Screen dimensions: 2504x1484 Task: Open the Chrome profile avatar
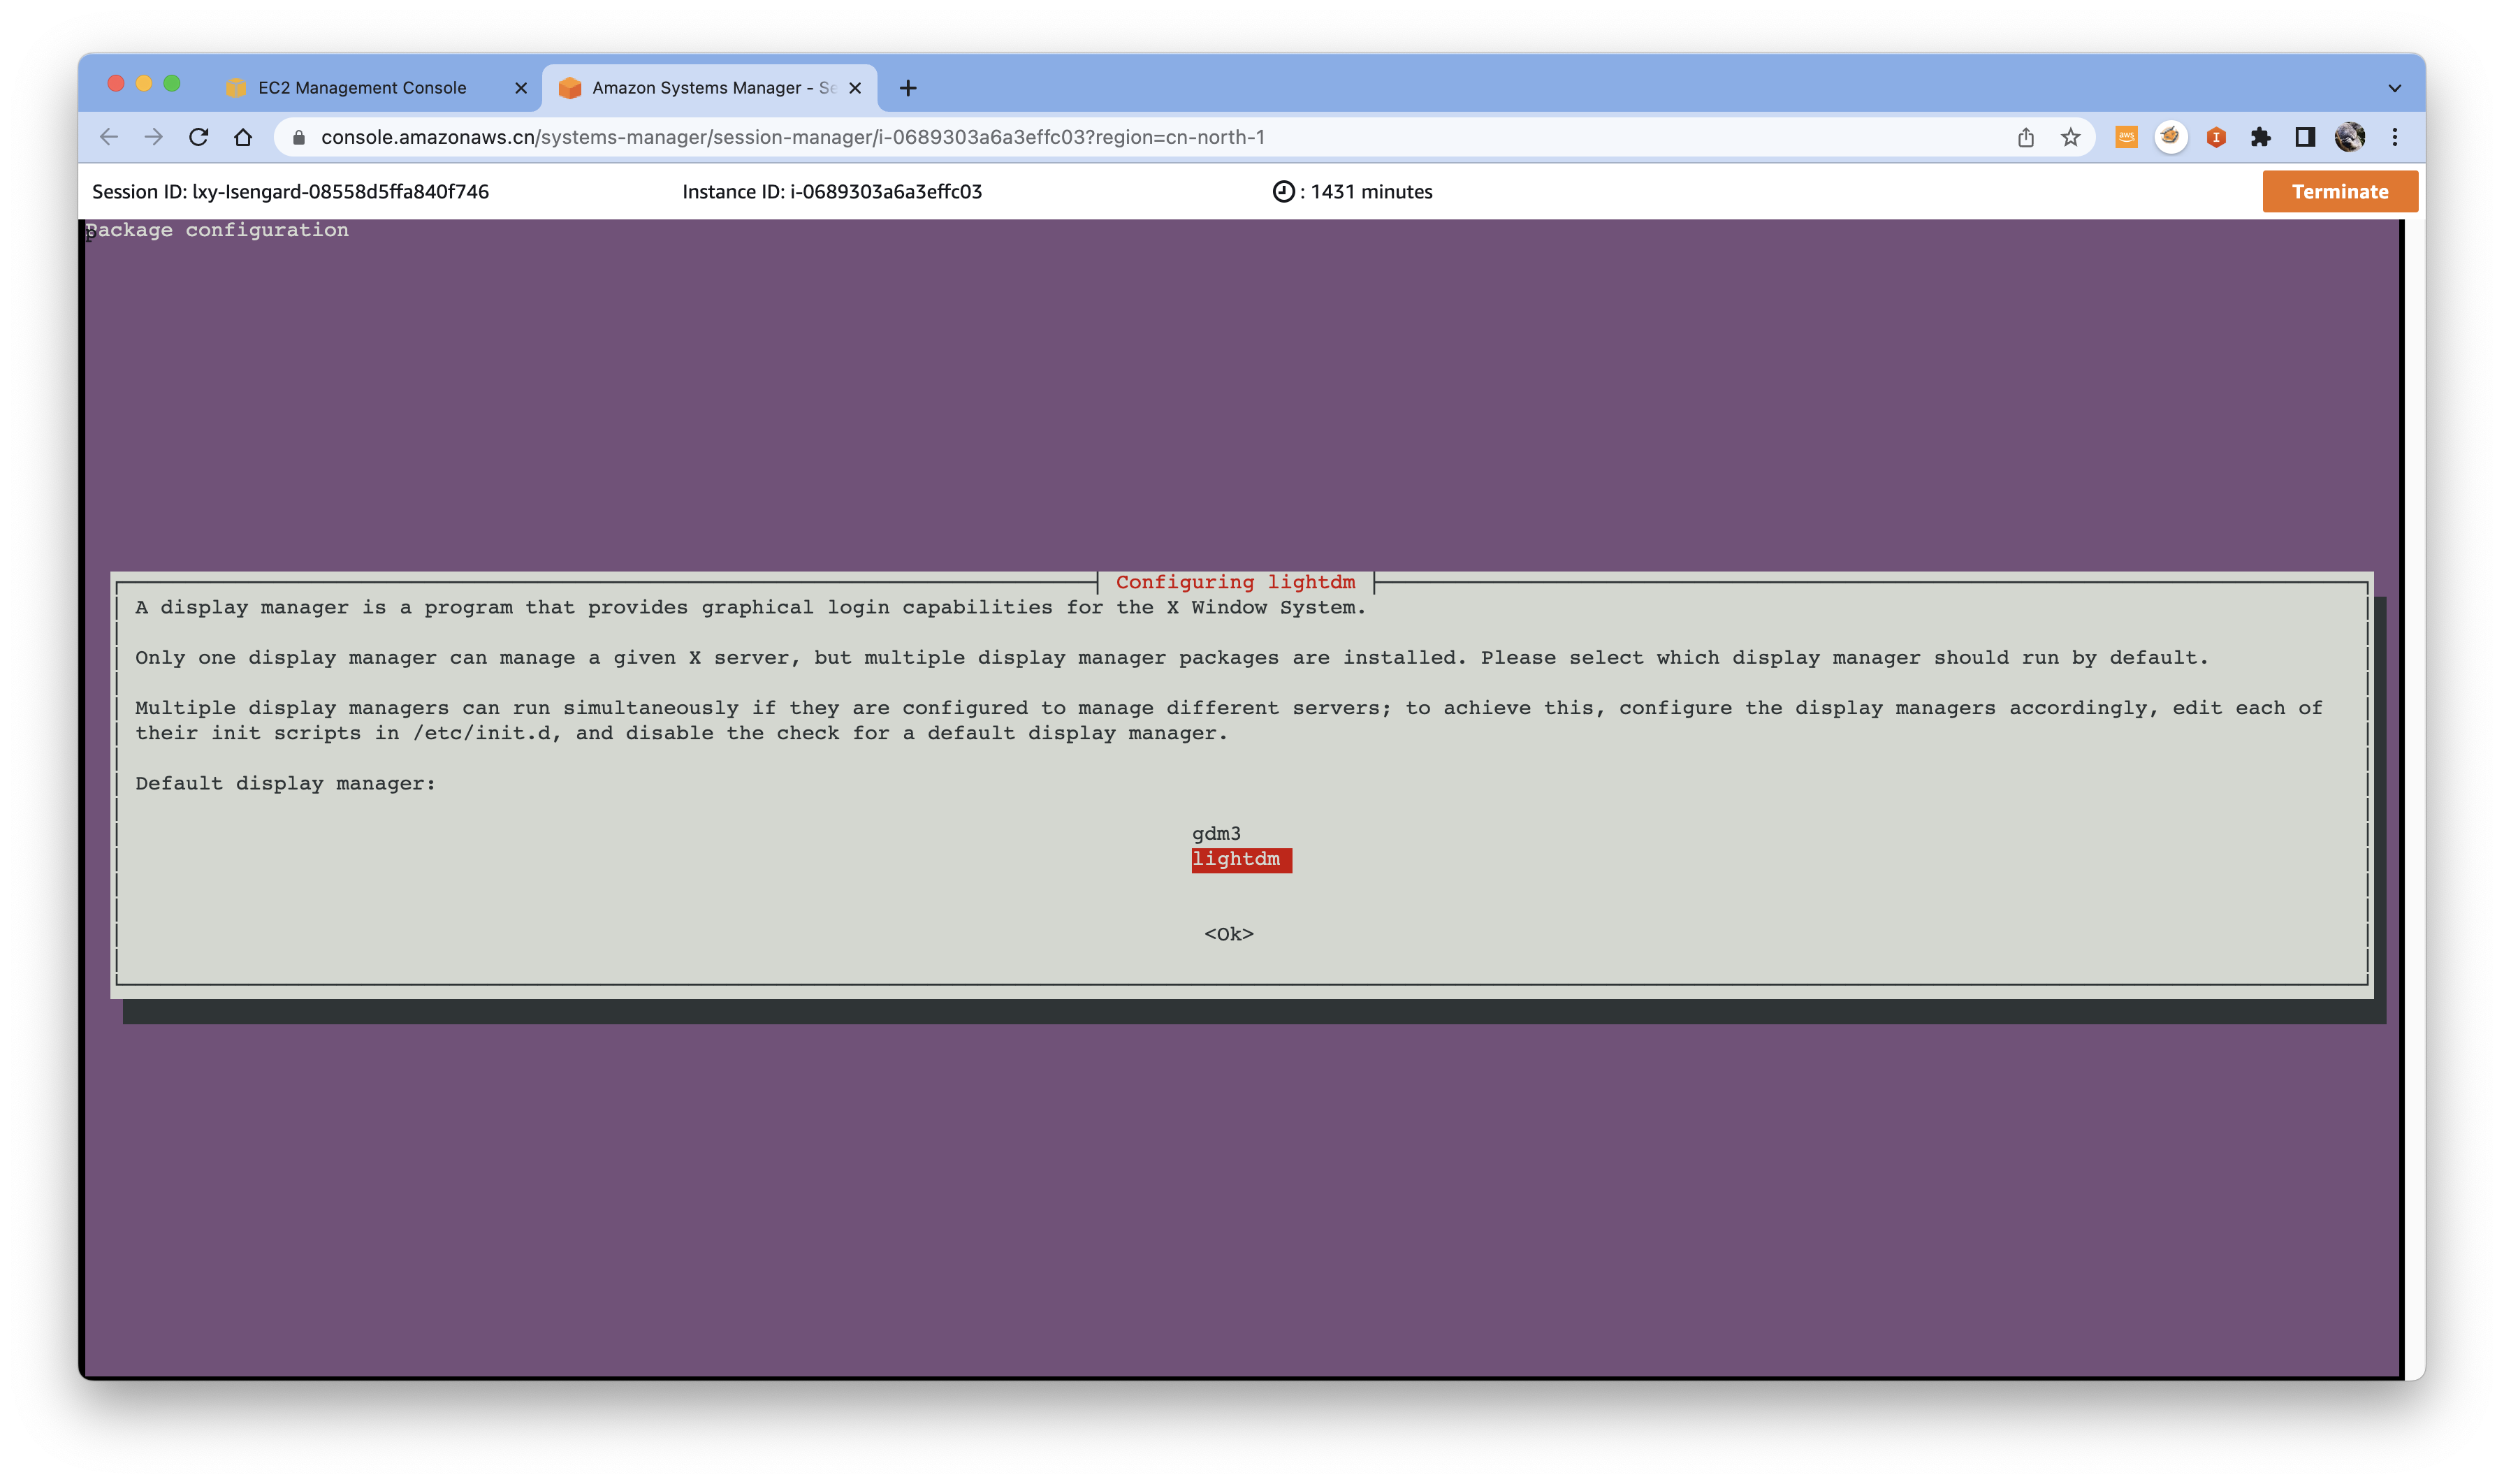pyautogui.click(x=2349, y=137)
